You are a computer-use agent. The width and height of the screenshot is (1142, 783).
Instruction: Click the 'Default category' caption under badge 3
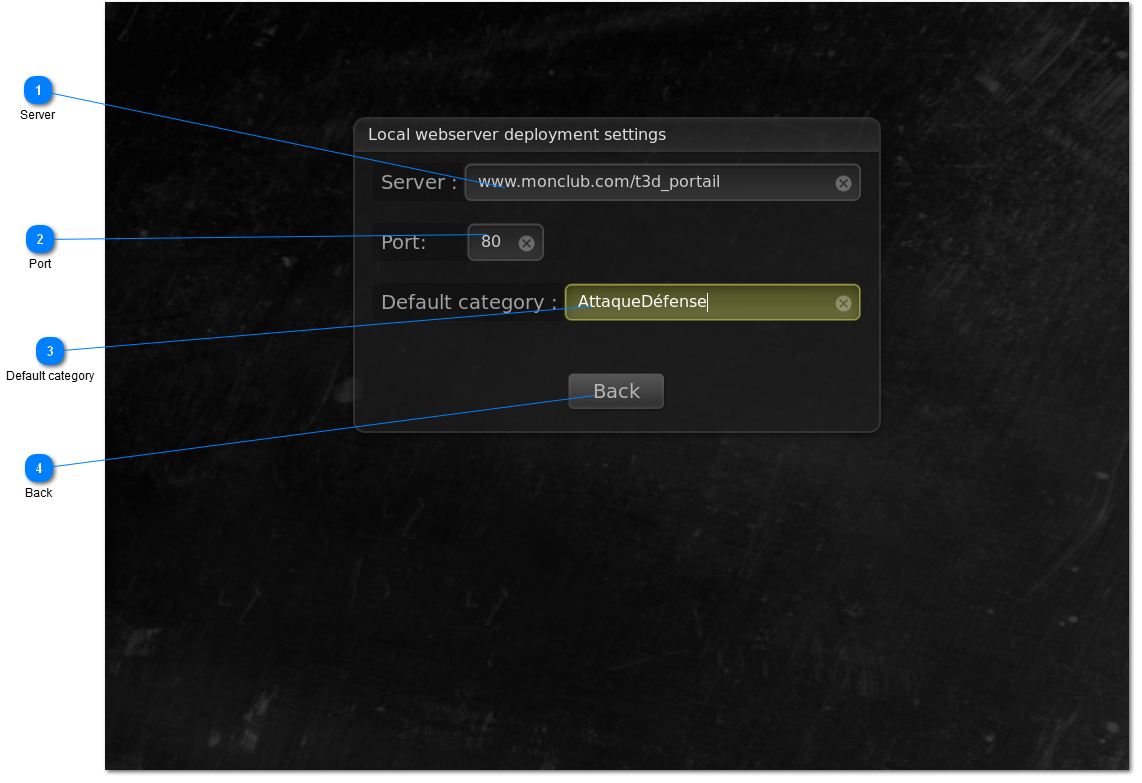click(x=50, y=376)
